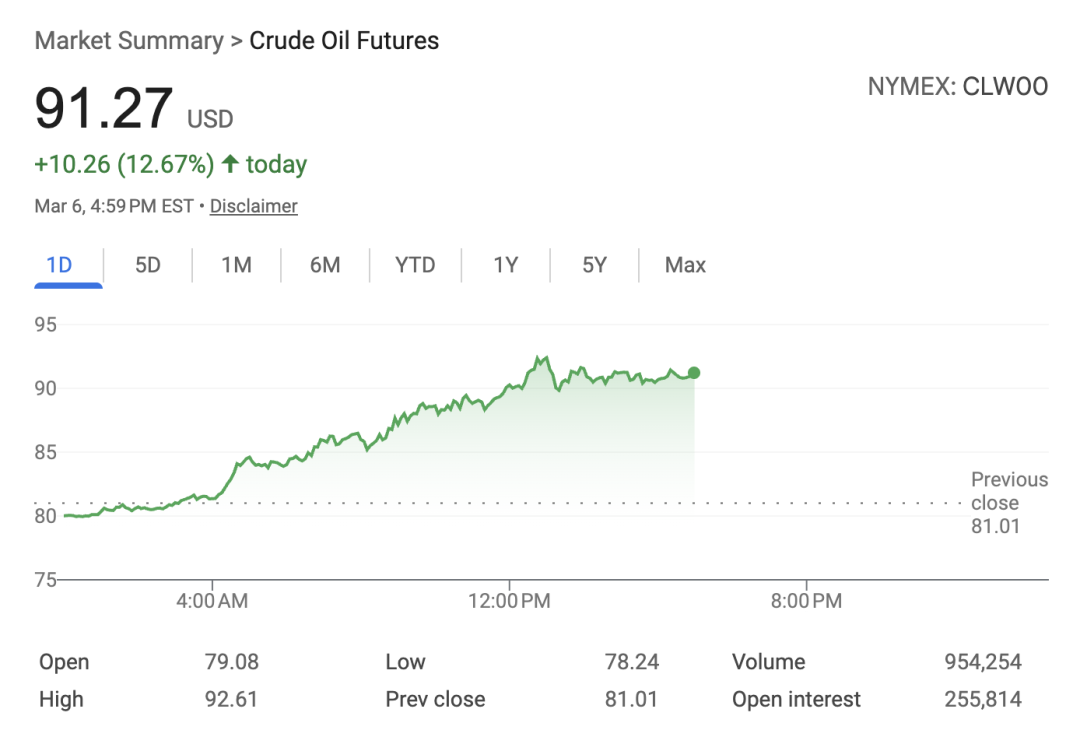Click the 12:00 PM axis label
Screen dimensions: 1080x730
510,601
